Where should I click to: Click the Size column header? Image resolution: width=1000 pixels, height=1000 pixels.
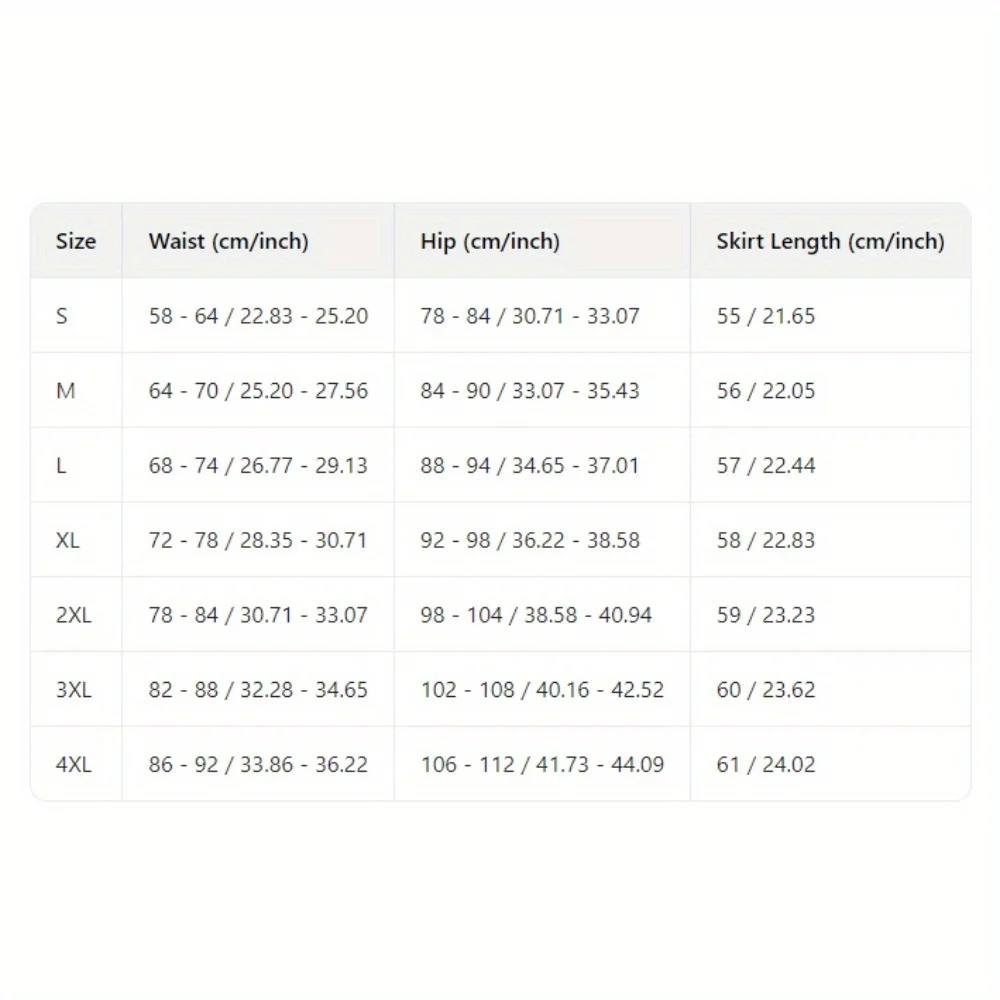[x=76, y=241]
